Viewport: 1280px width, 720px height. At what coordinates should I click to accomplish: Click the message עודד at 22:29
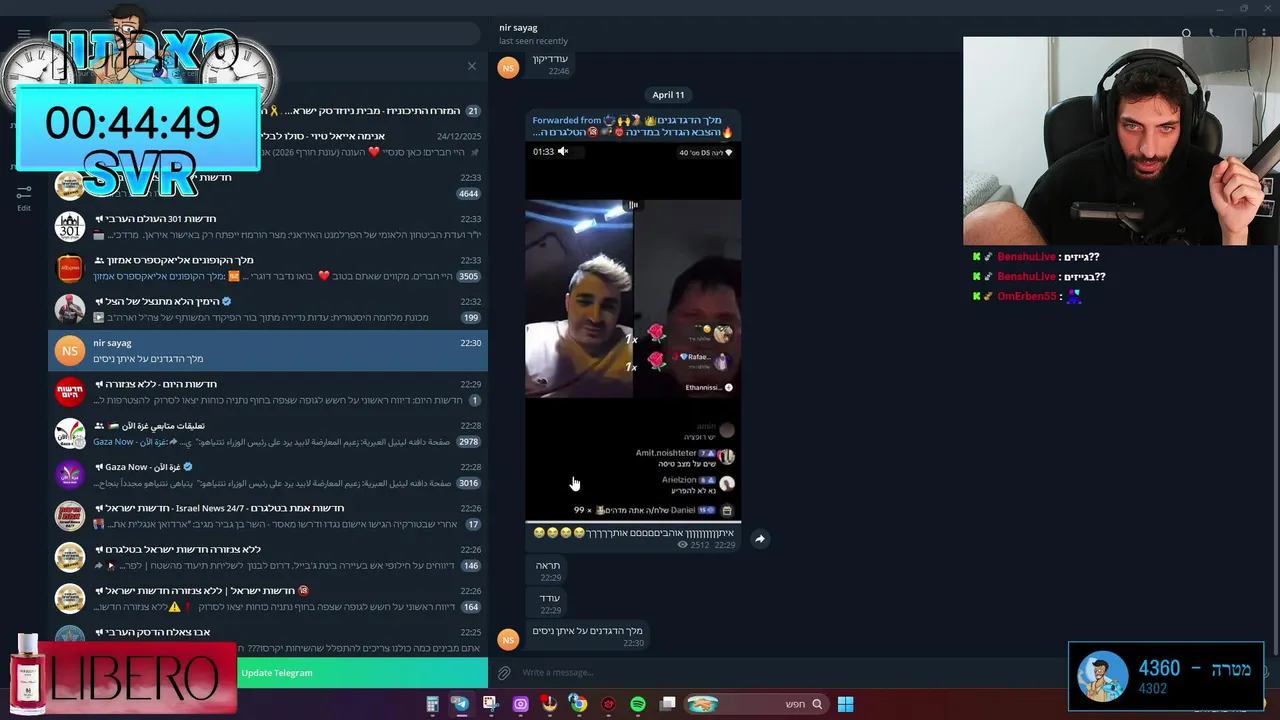tap(548, 603)
